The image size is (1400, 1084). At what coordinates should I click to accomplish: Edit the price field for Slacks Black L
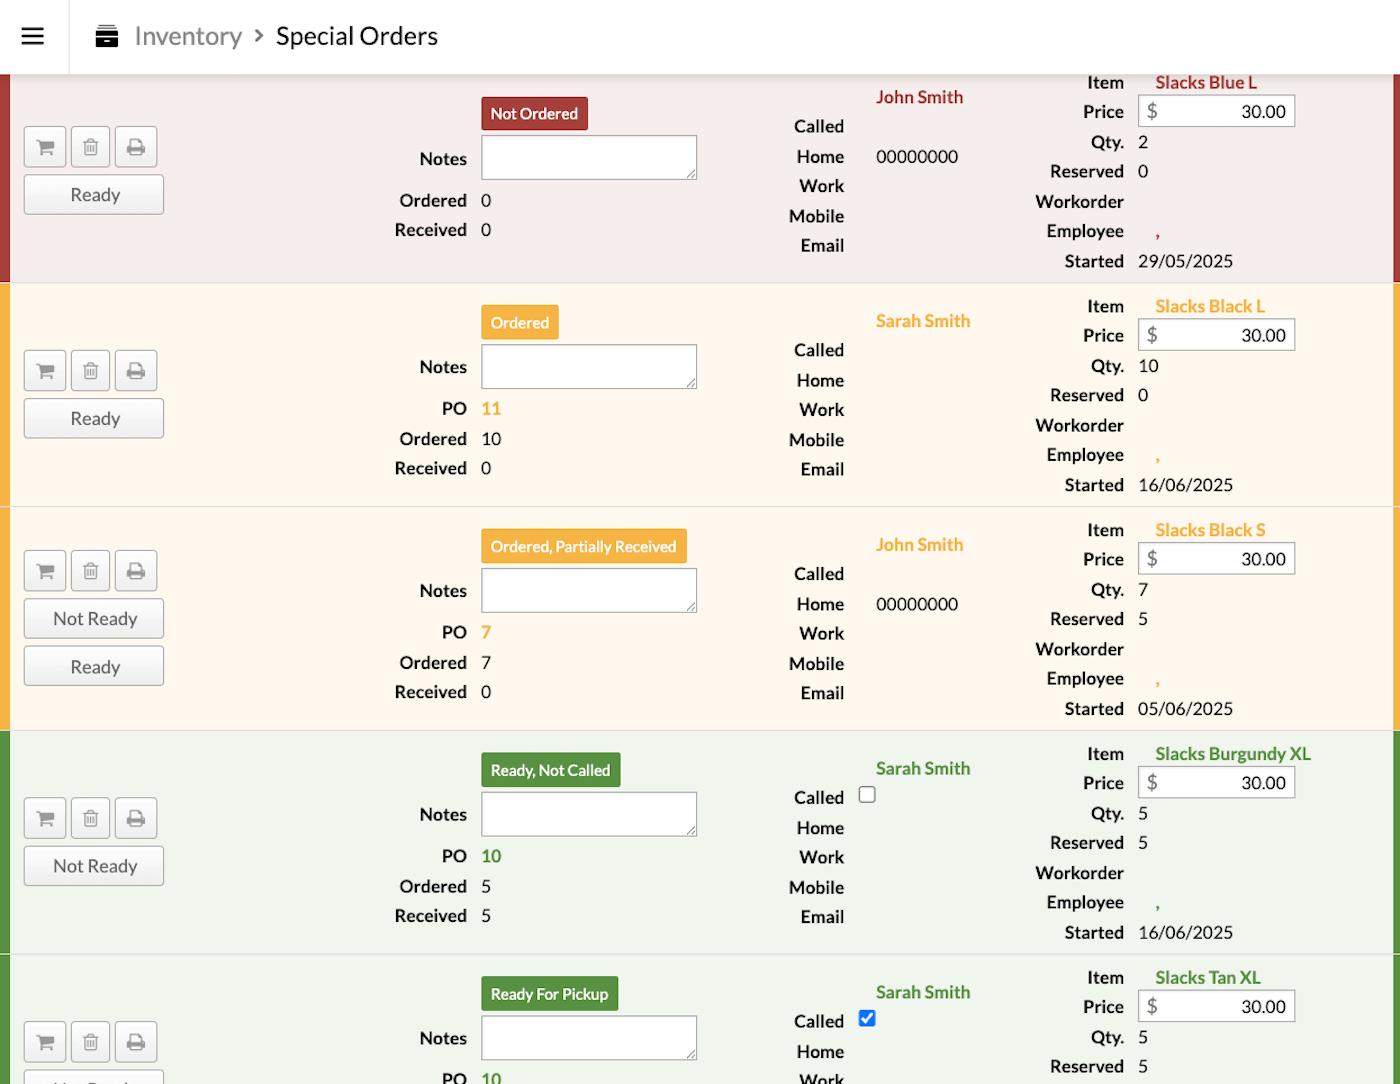pyautogui.click(x=1216, y=335)
